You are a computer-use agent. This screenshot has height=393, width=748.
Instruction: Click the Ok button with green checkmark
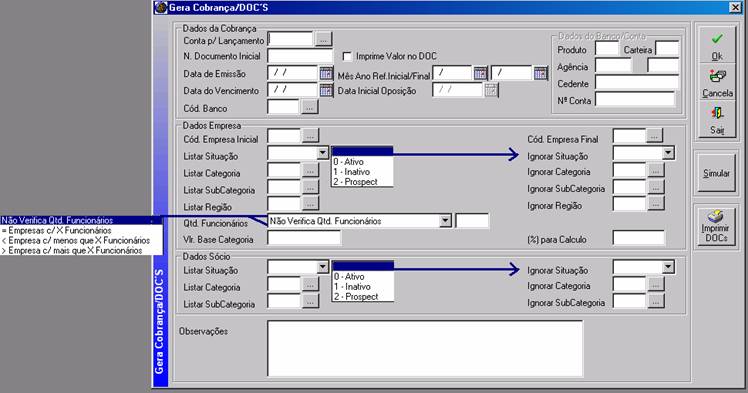[717, 45]
